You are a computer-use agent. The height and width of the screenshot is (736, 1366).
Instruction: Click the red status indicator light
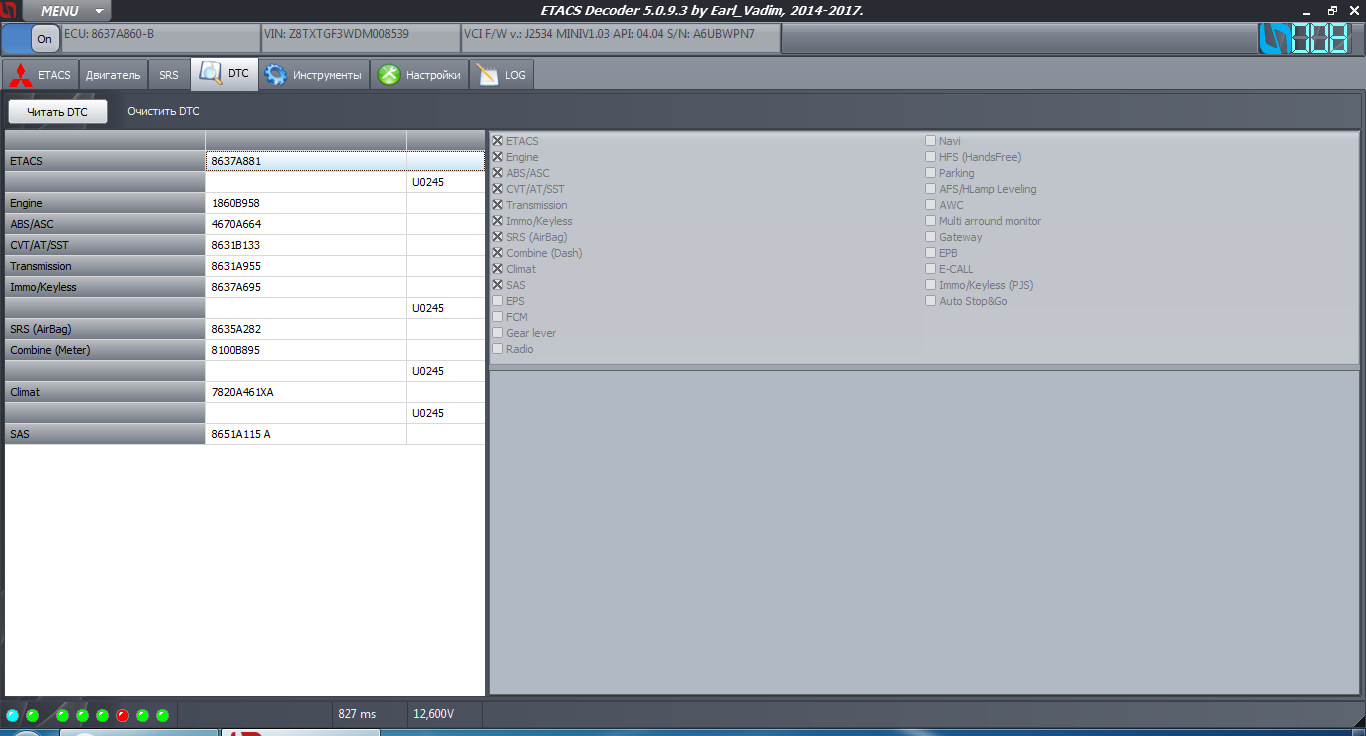click(122, 715)
